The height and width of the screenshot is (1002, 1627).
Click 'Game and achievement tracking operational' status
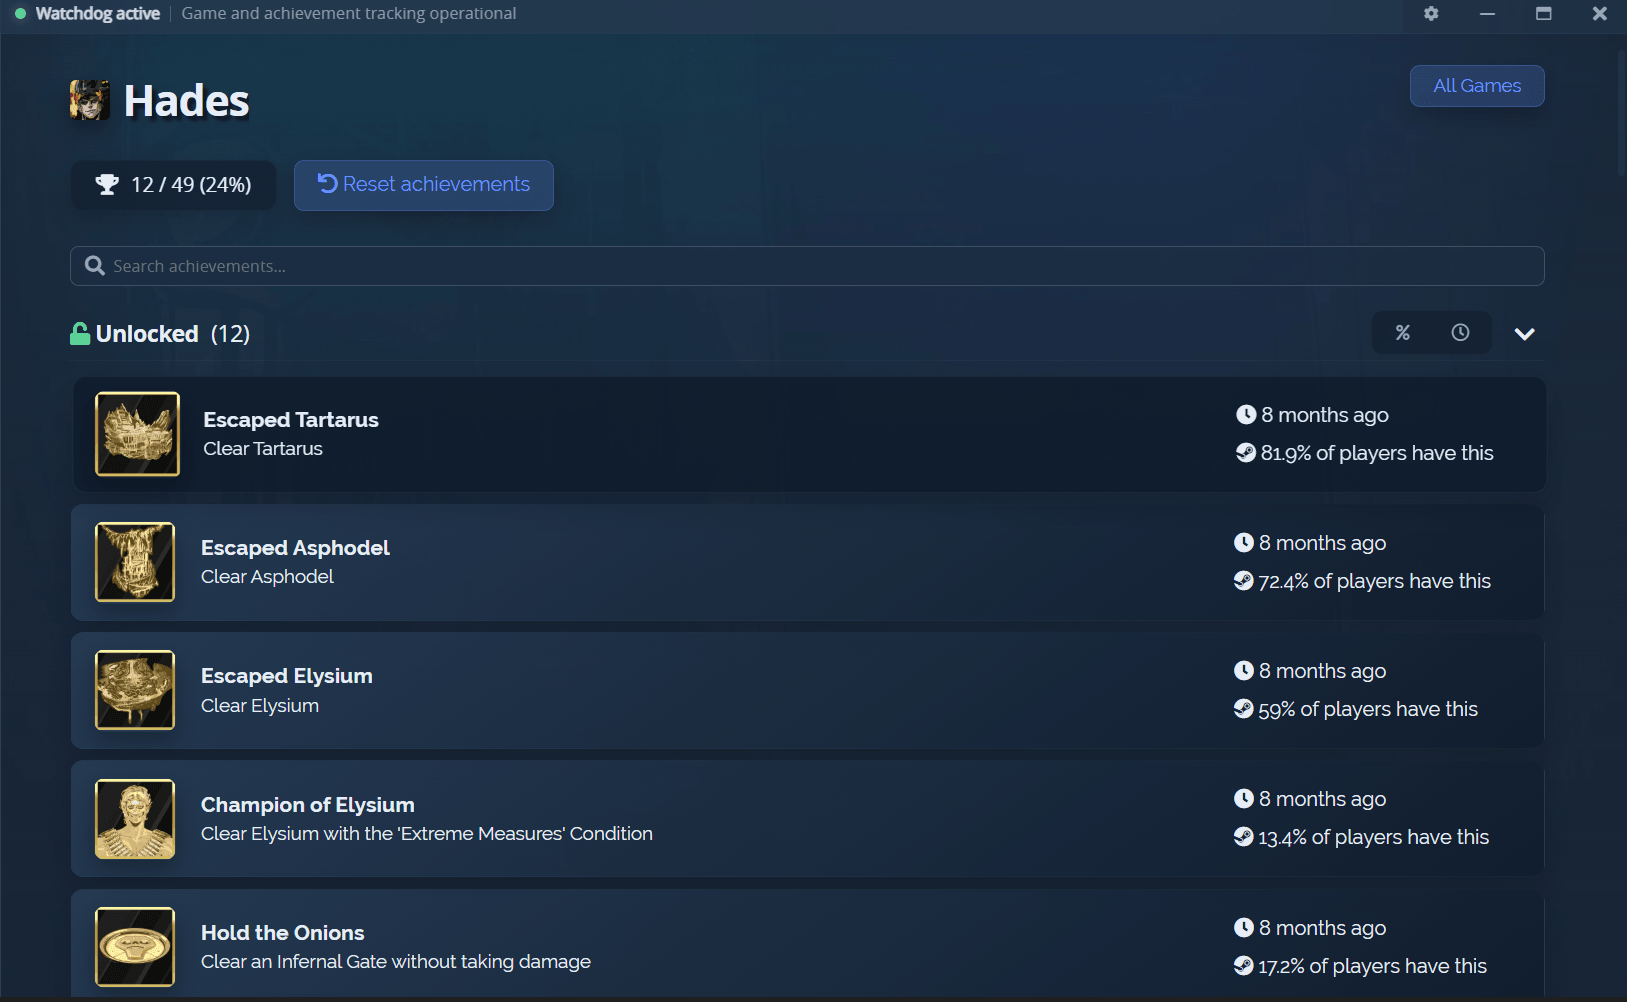pyautogui.click(x=349, y=13)
